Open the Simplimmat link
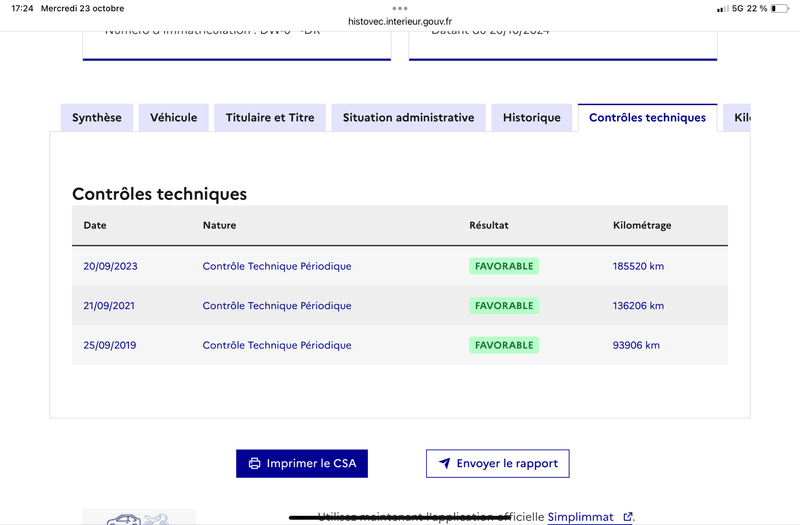Screen dimensions: 800x525 pos(581,517)
